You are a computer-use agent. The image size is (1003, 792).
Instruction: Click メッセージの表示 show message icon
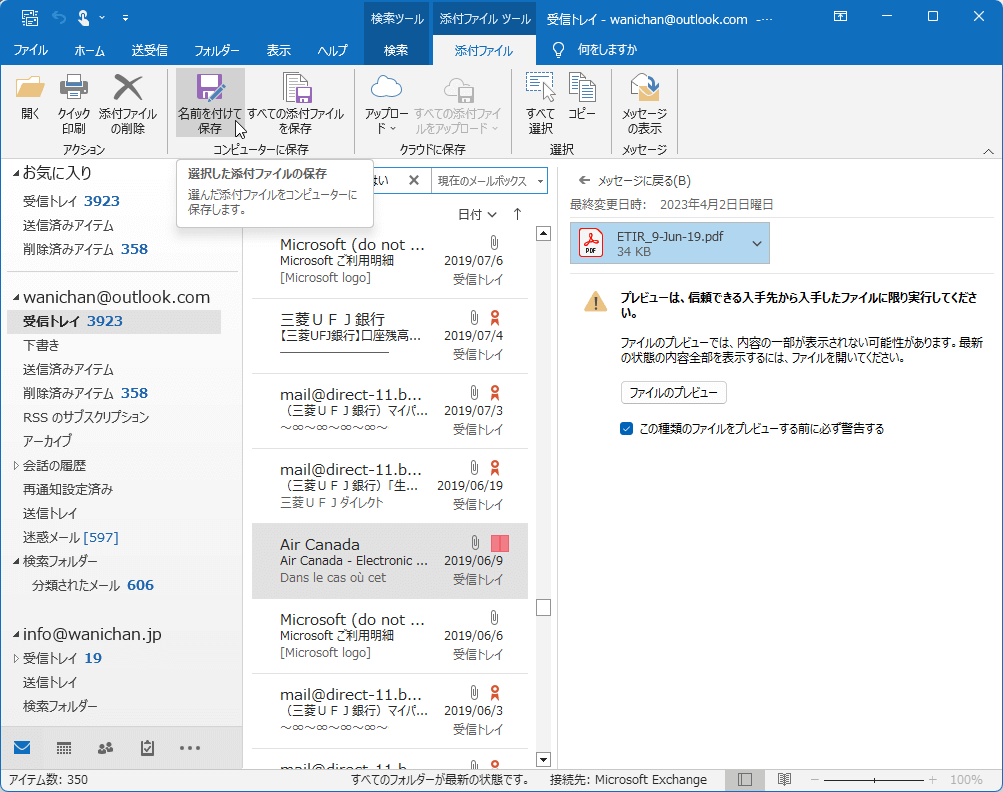point(645,87)
